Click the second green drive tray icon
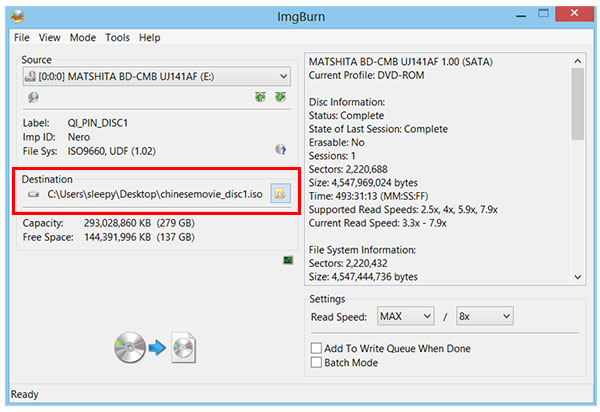Viewport: 600px width, 412px height. [x=281, y=97]
